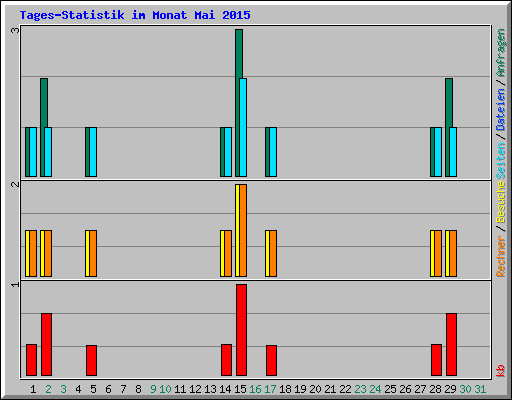Click the cyan bar for day 28
The height and width of the screenshot is (400, 512).
pos(438,152)
